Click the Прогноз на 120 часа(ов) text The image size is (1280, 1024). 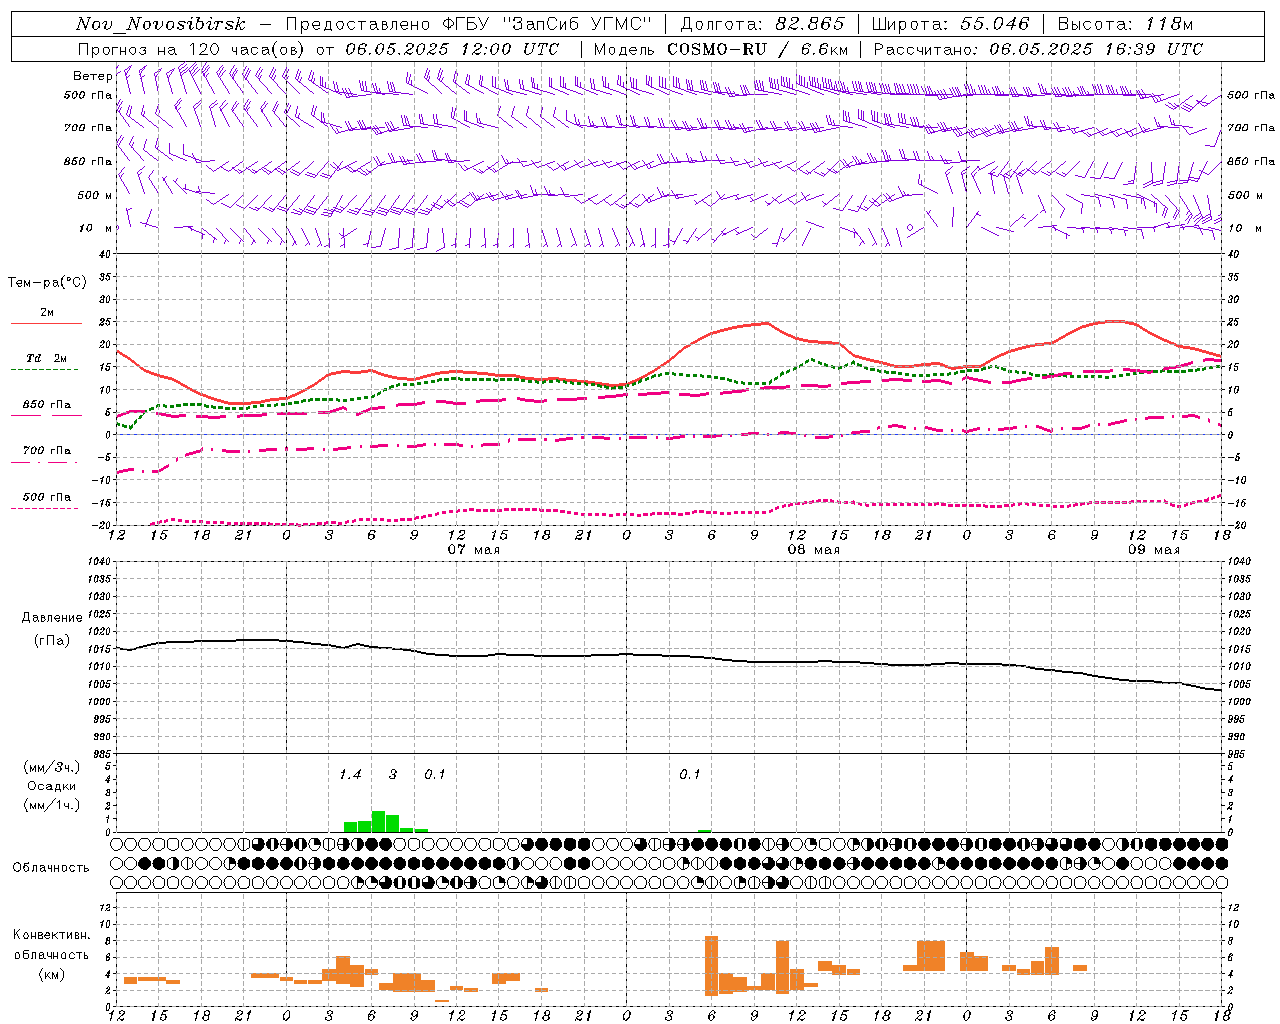pos(193,49)
